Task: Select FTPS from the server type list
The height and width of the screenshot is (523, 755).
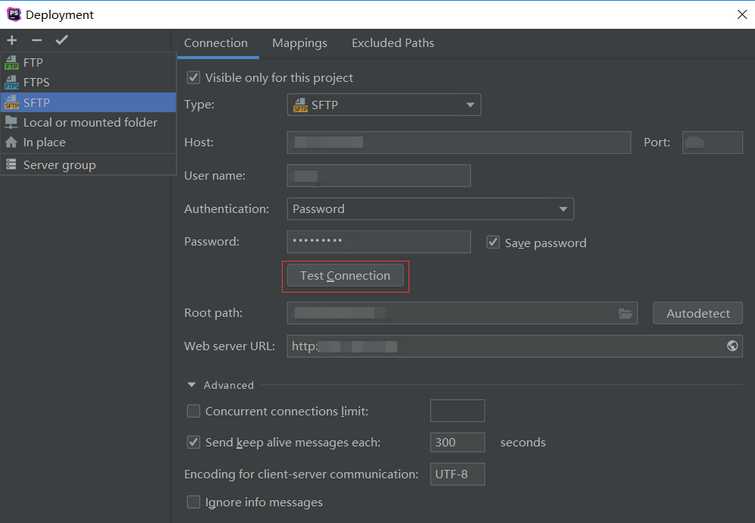Action: 88,82
